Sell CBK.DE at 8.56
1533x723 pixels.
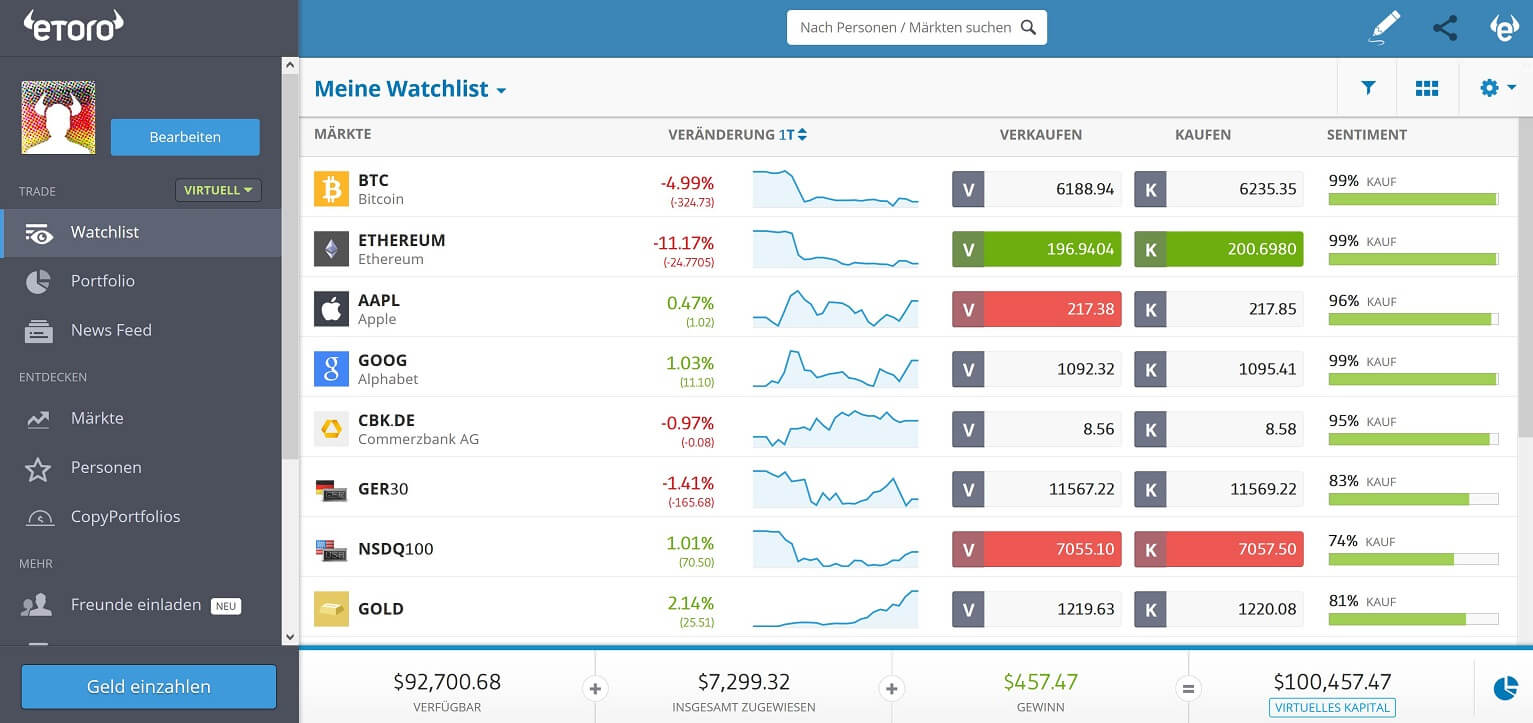[x=1037, y=429]
